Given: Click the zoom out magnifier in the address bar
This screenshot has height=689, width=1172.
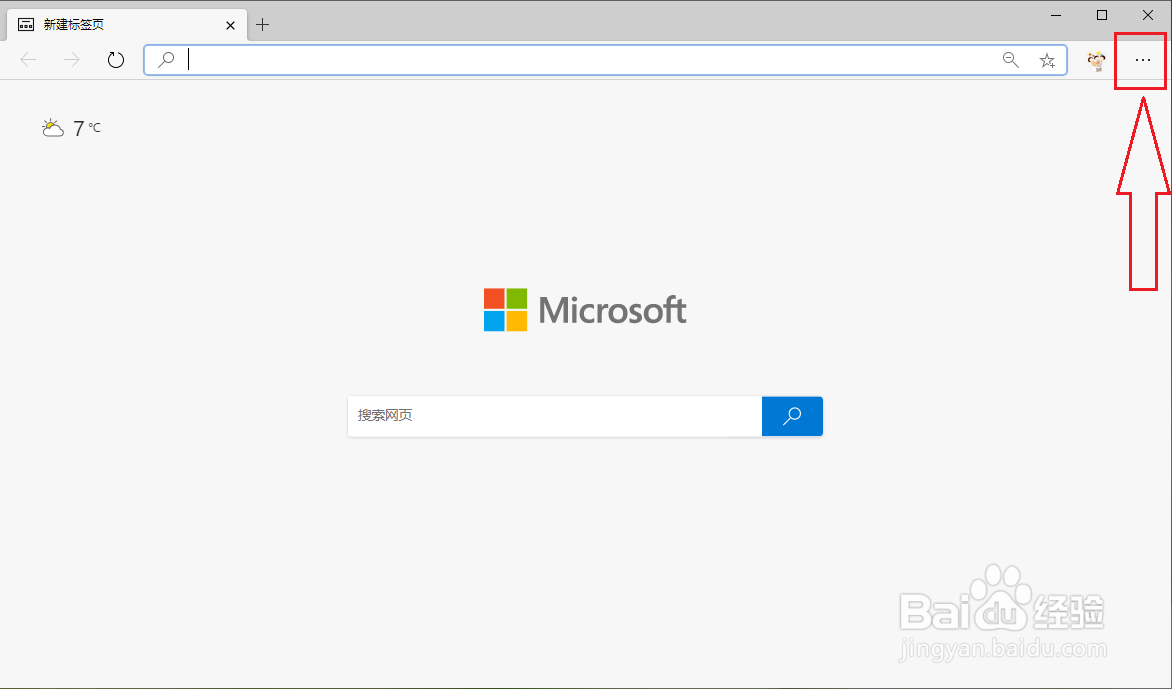Looking at the screenshot, I should tap(1011, 60).
